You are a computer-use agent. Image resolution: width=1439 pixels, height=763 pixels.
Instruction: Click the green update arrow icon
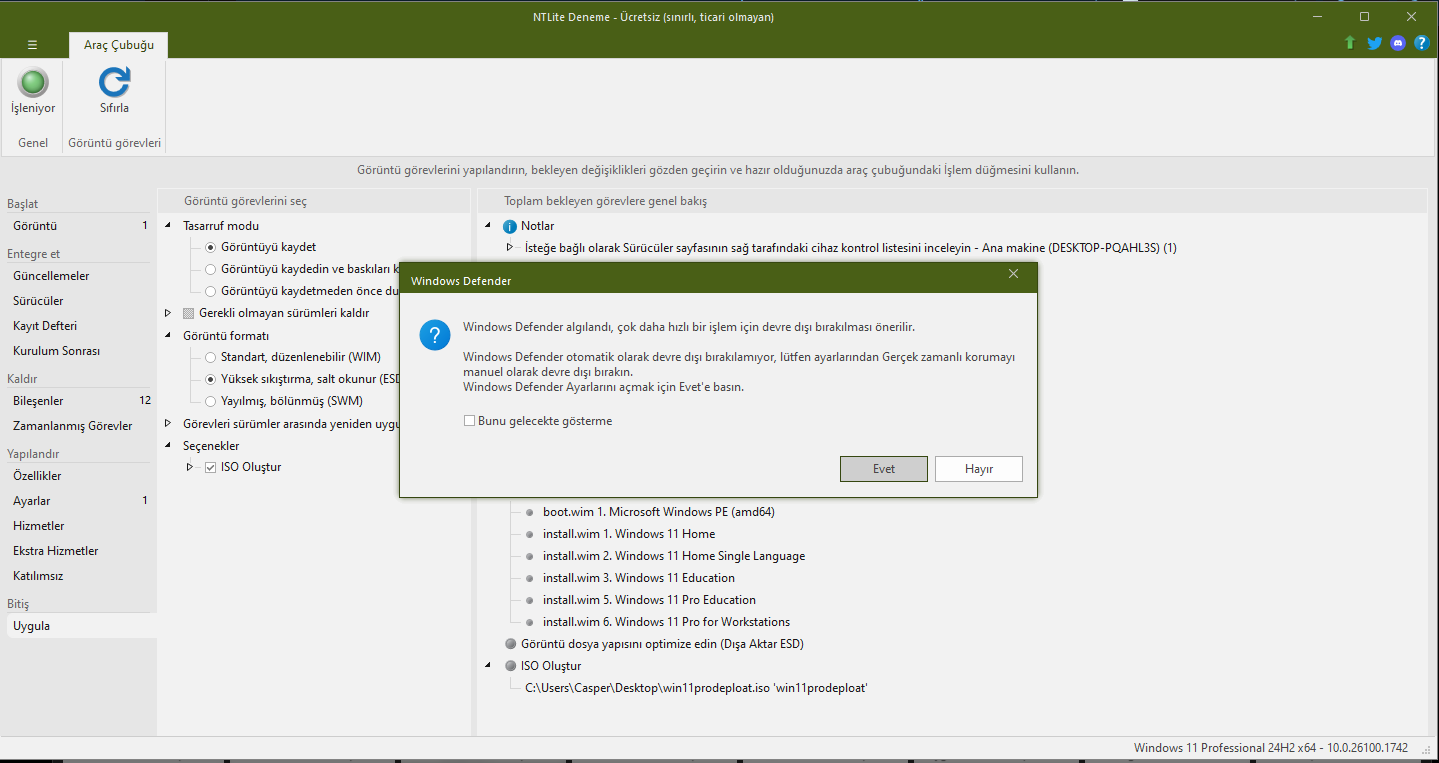1350,43
